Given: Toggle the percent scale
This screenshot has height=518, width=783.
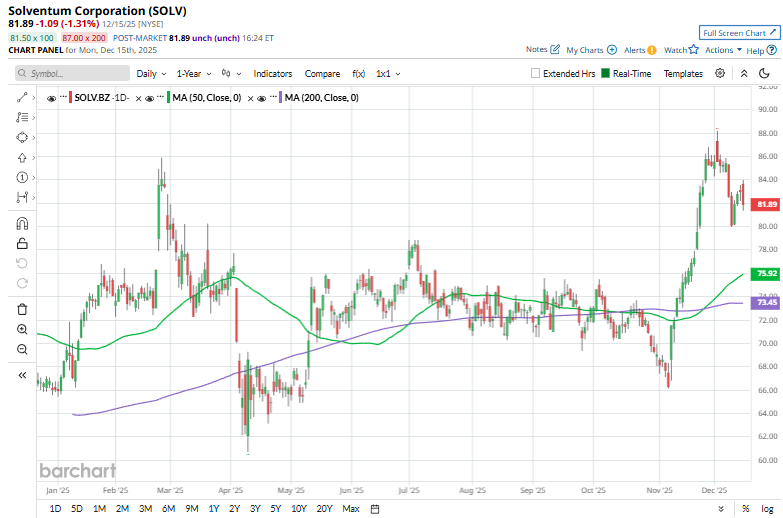Looking at the screenshot, I should (x=746, y=509).
